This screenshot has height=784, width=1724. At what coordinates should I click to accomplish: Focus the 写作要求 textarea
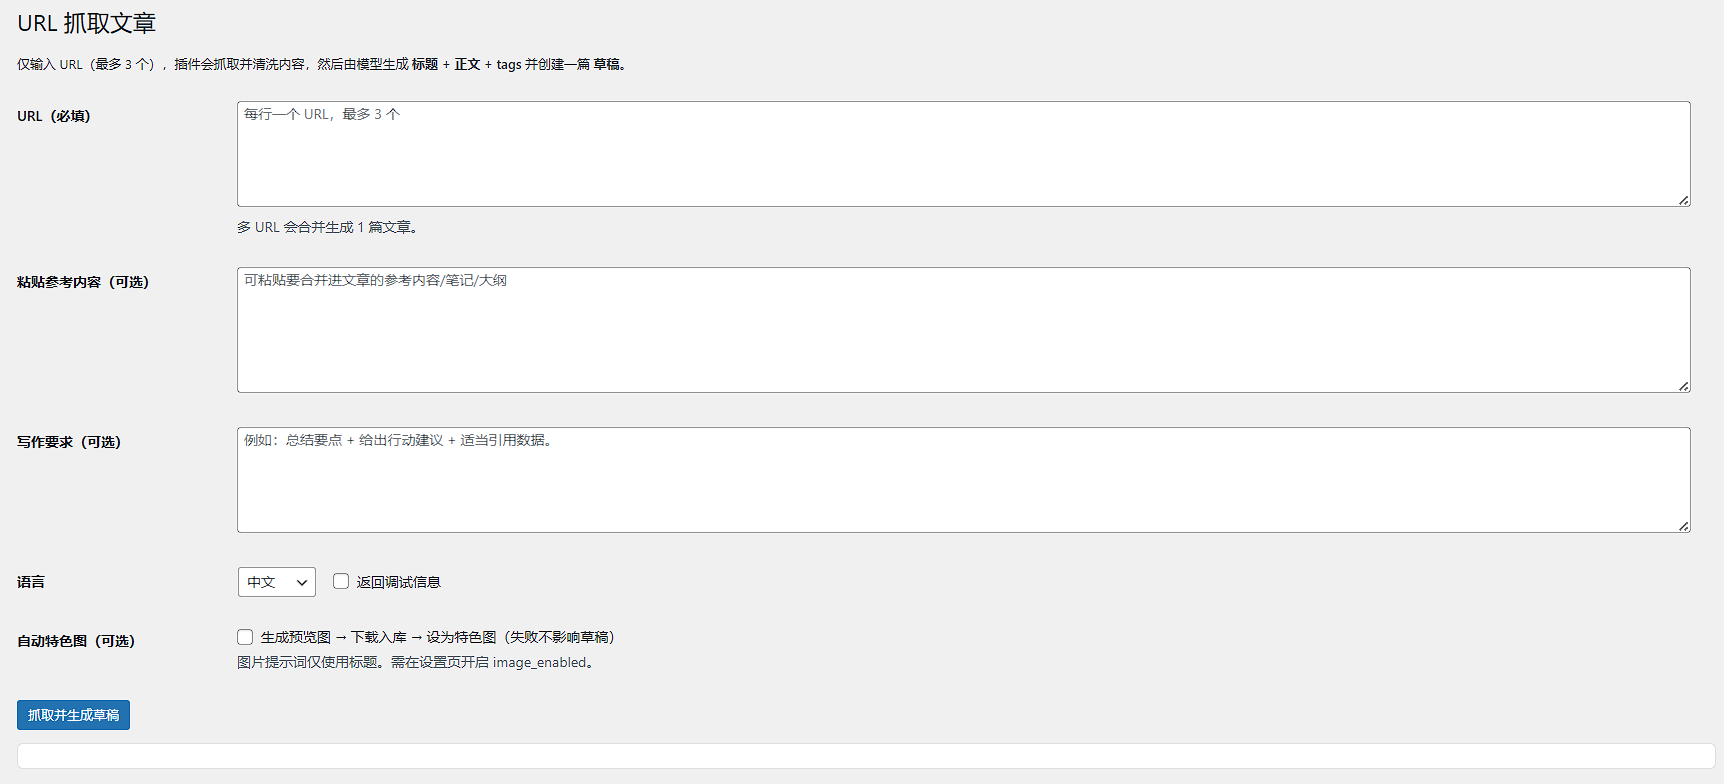click(x=963, y=480)
